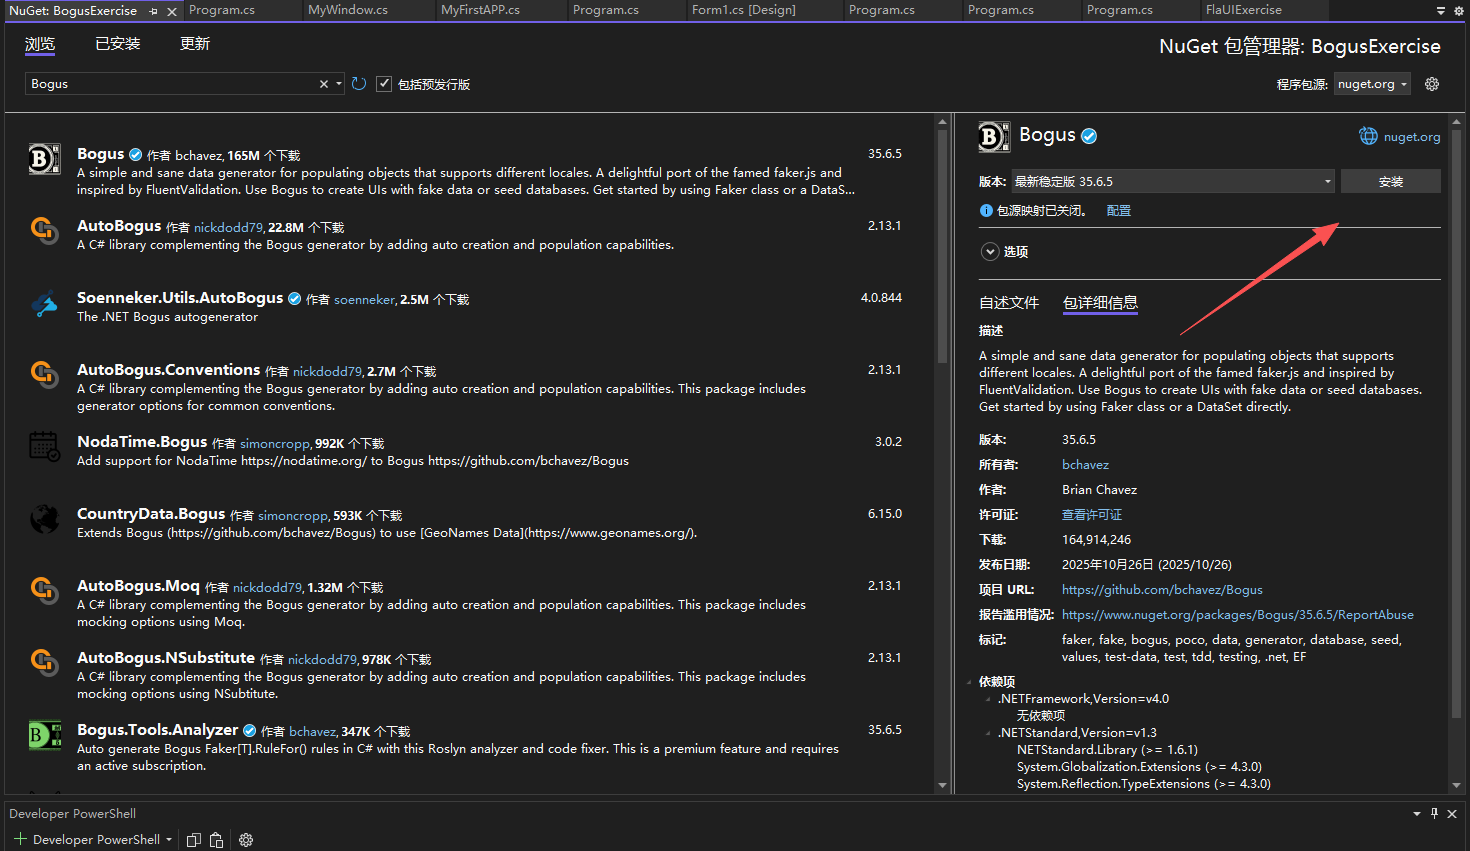
Task: Expand the Options section
Action: point(990,252)
